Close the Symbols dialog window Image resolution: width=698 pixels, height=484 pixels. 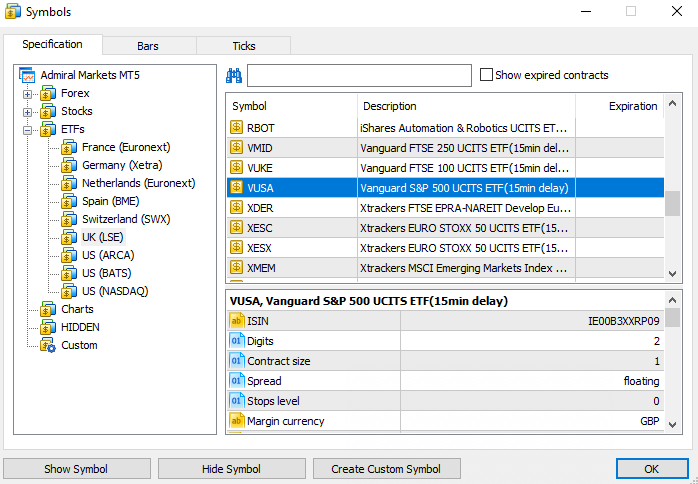[x=677, y=12]
